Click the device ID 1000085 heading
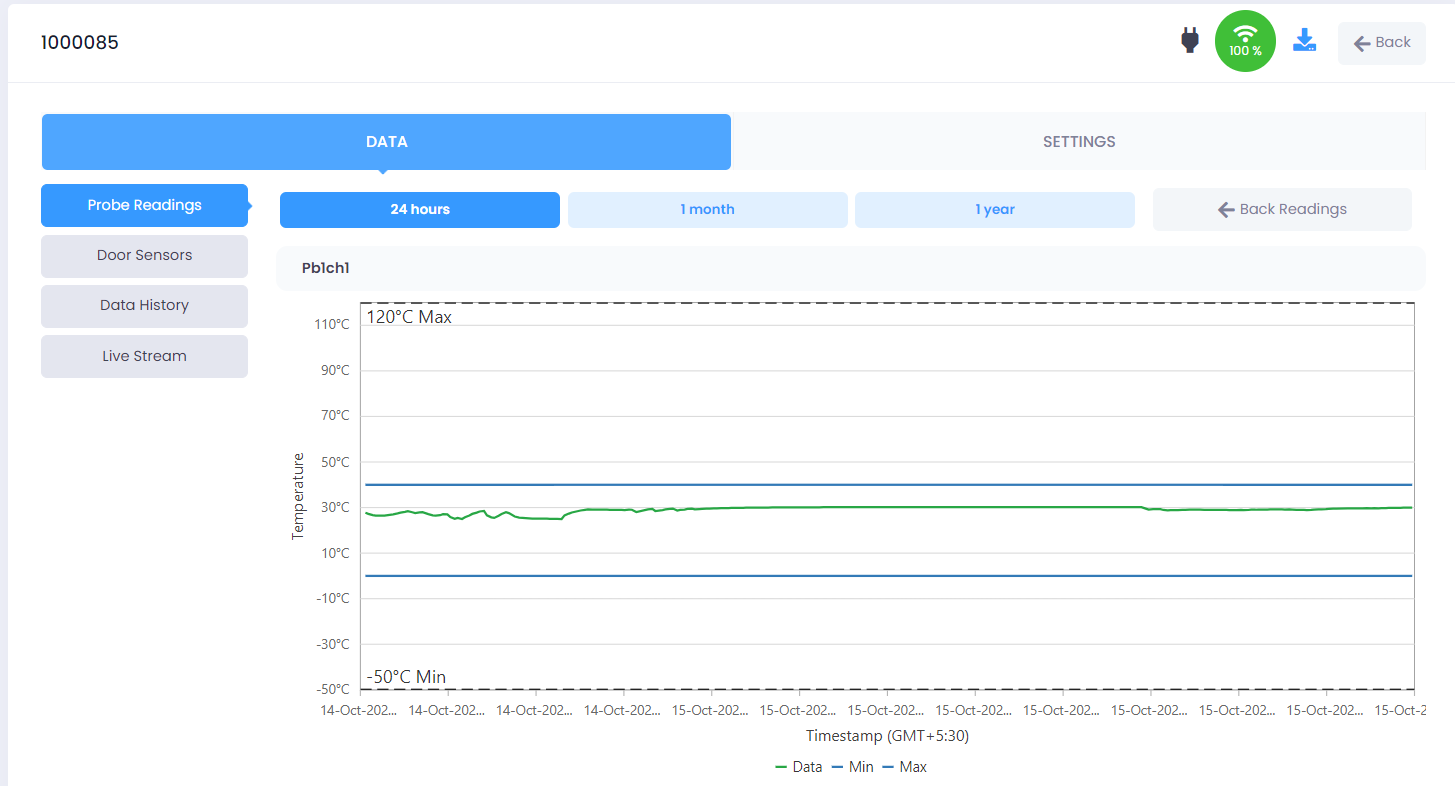1455x786 pixels. 80,43
